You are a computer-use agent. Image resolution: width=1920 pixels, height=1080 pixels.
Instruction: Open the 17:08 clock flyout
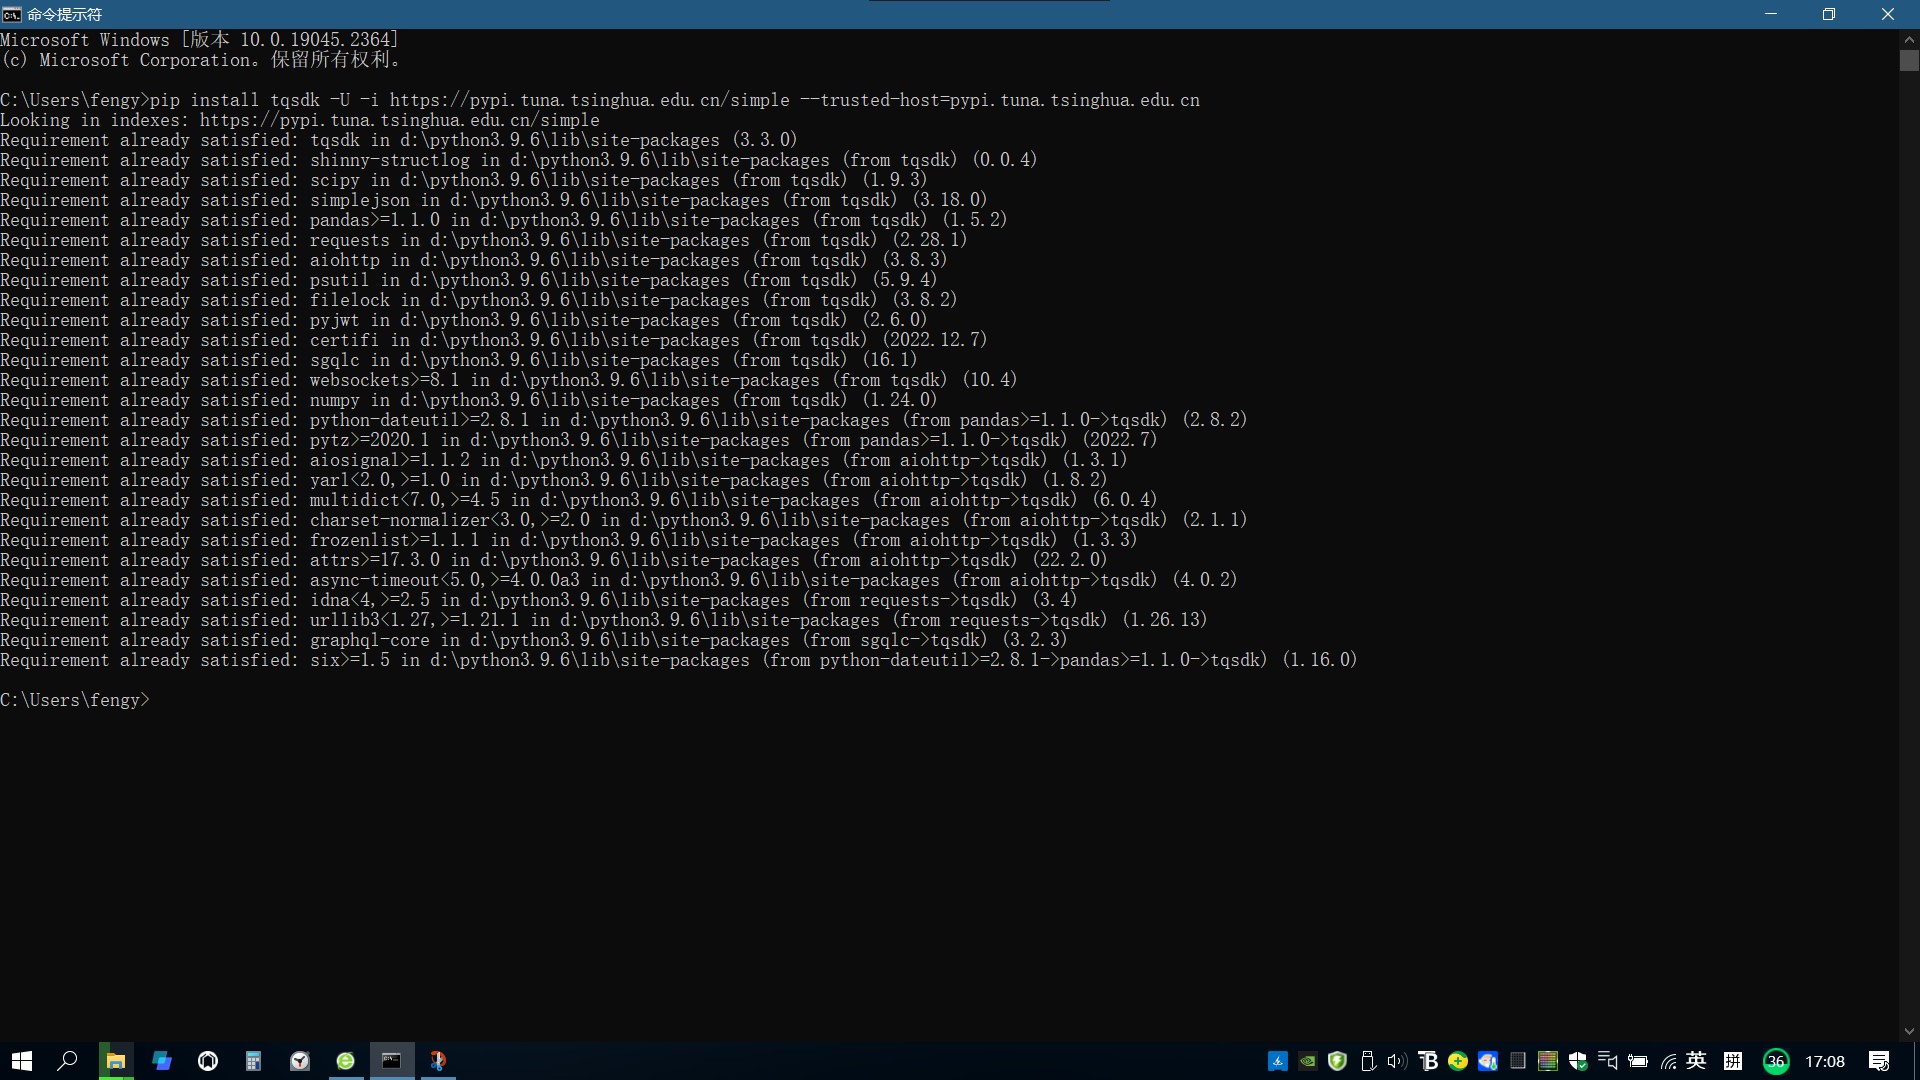pyautogui.click(x=1825, y=1062)
